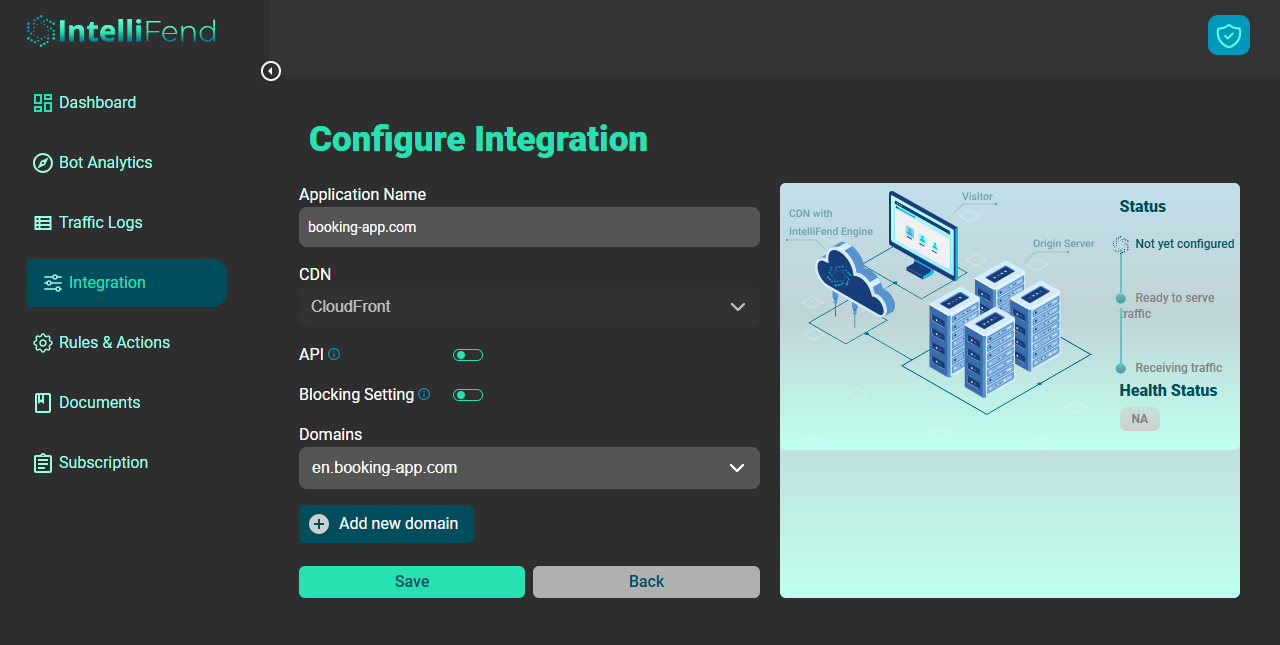Click the Save button
The image size is (1280, 645).
(412, 582)
